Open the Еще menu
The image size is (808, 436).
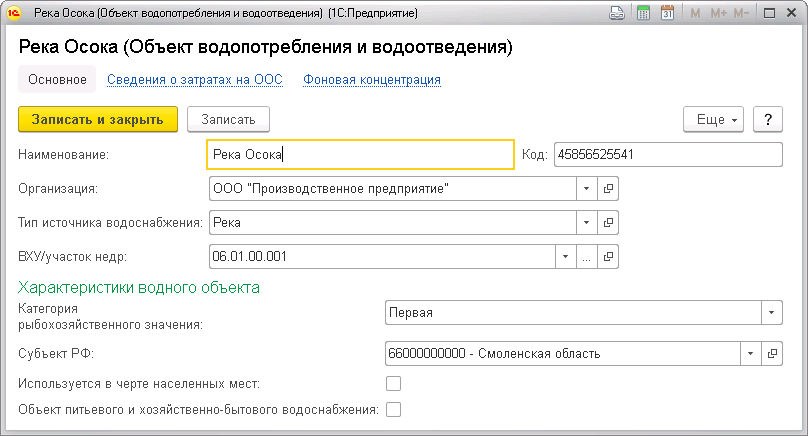pyautogui.click(x=713, y=119)
